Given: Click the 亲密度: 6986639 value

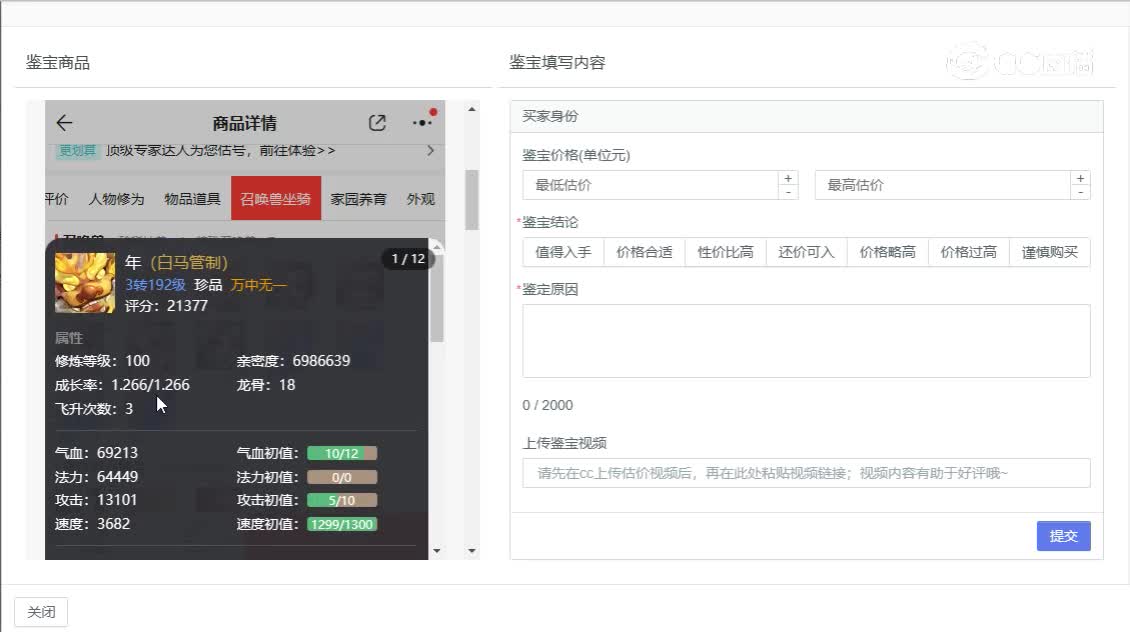Looking at the screenshot, I should [293, 360].
